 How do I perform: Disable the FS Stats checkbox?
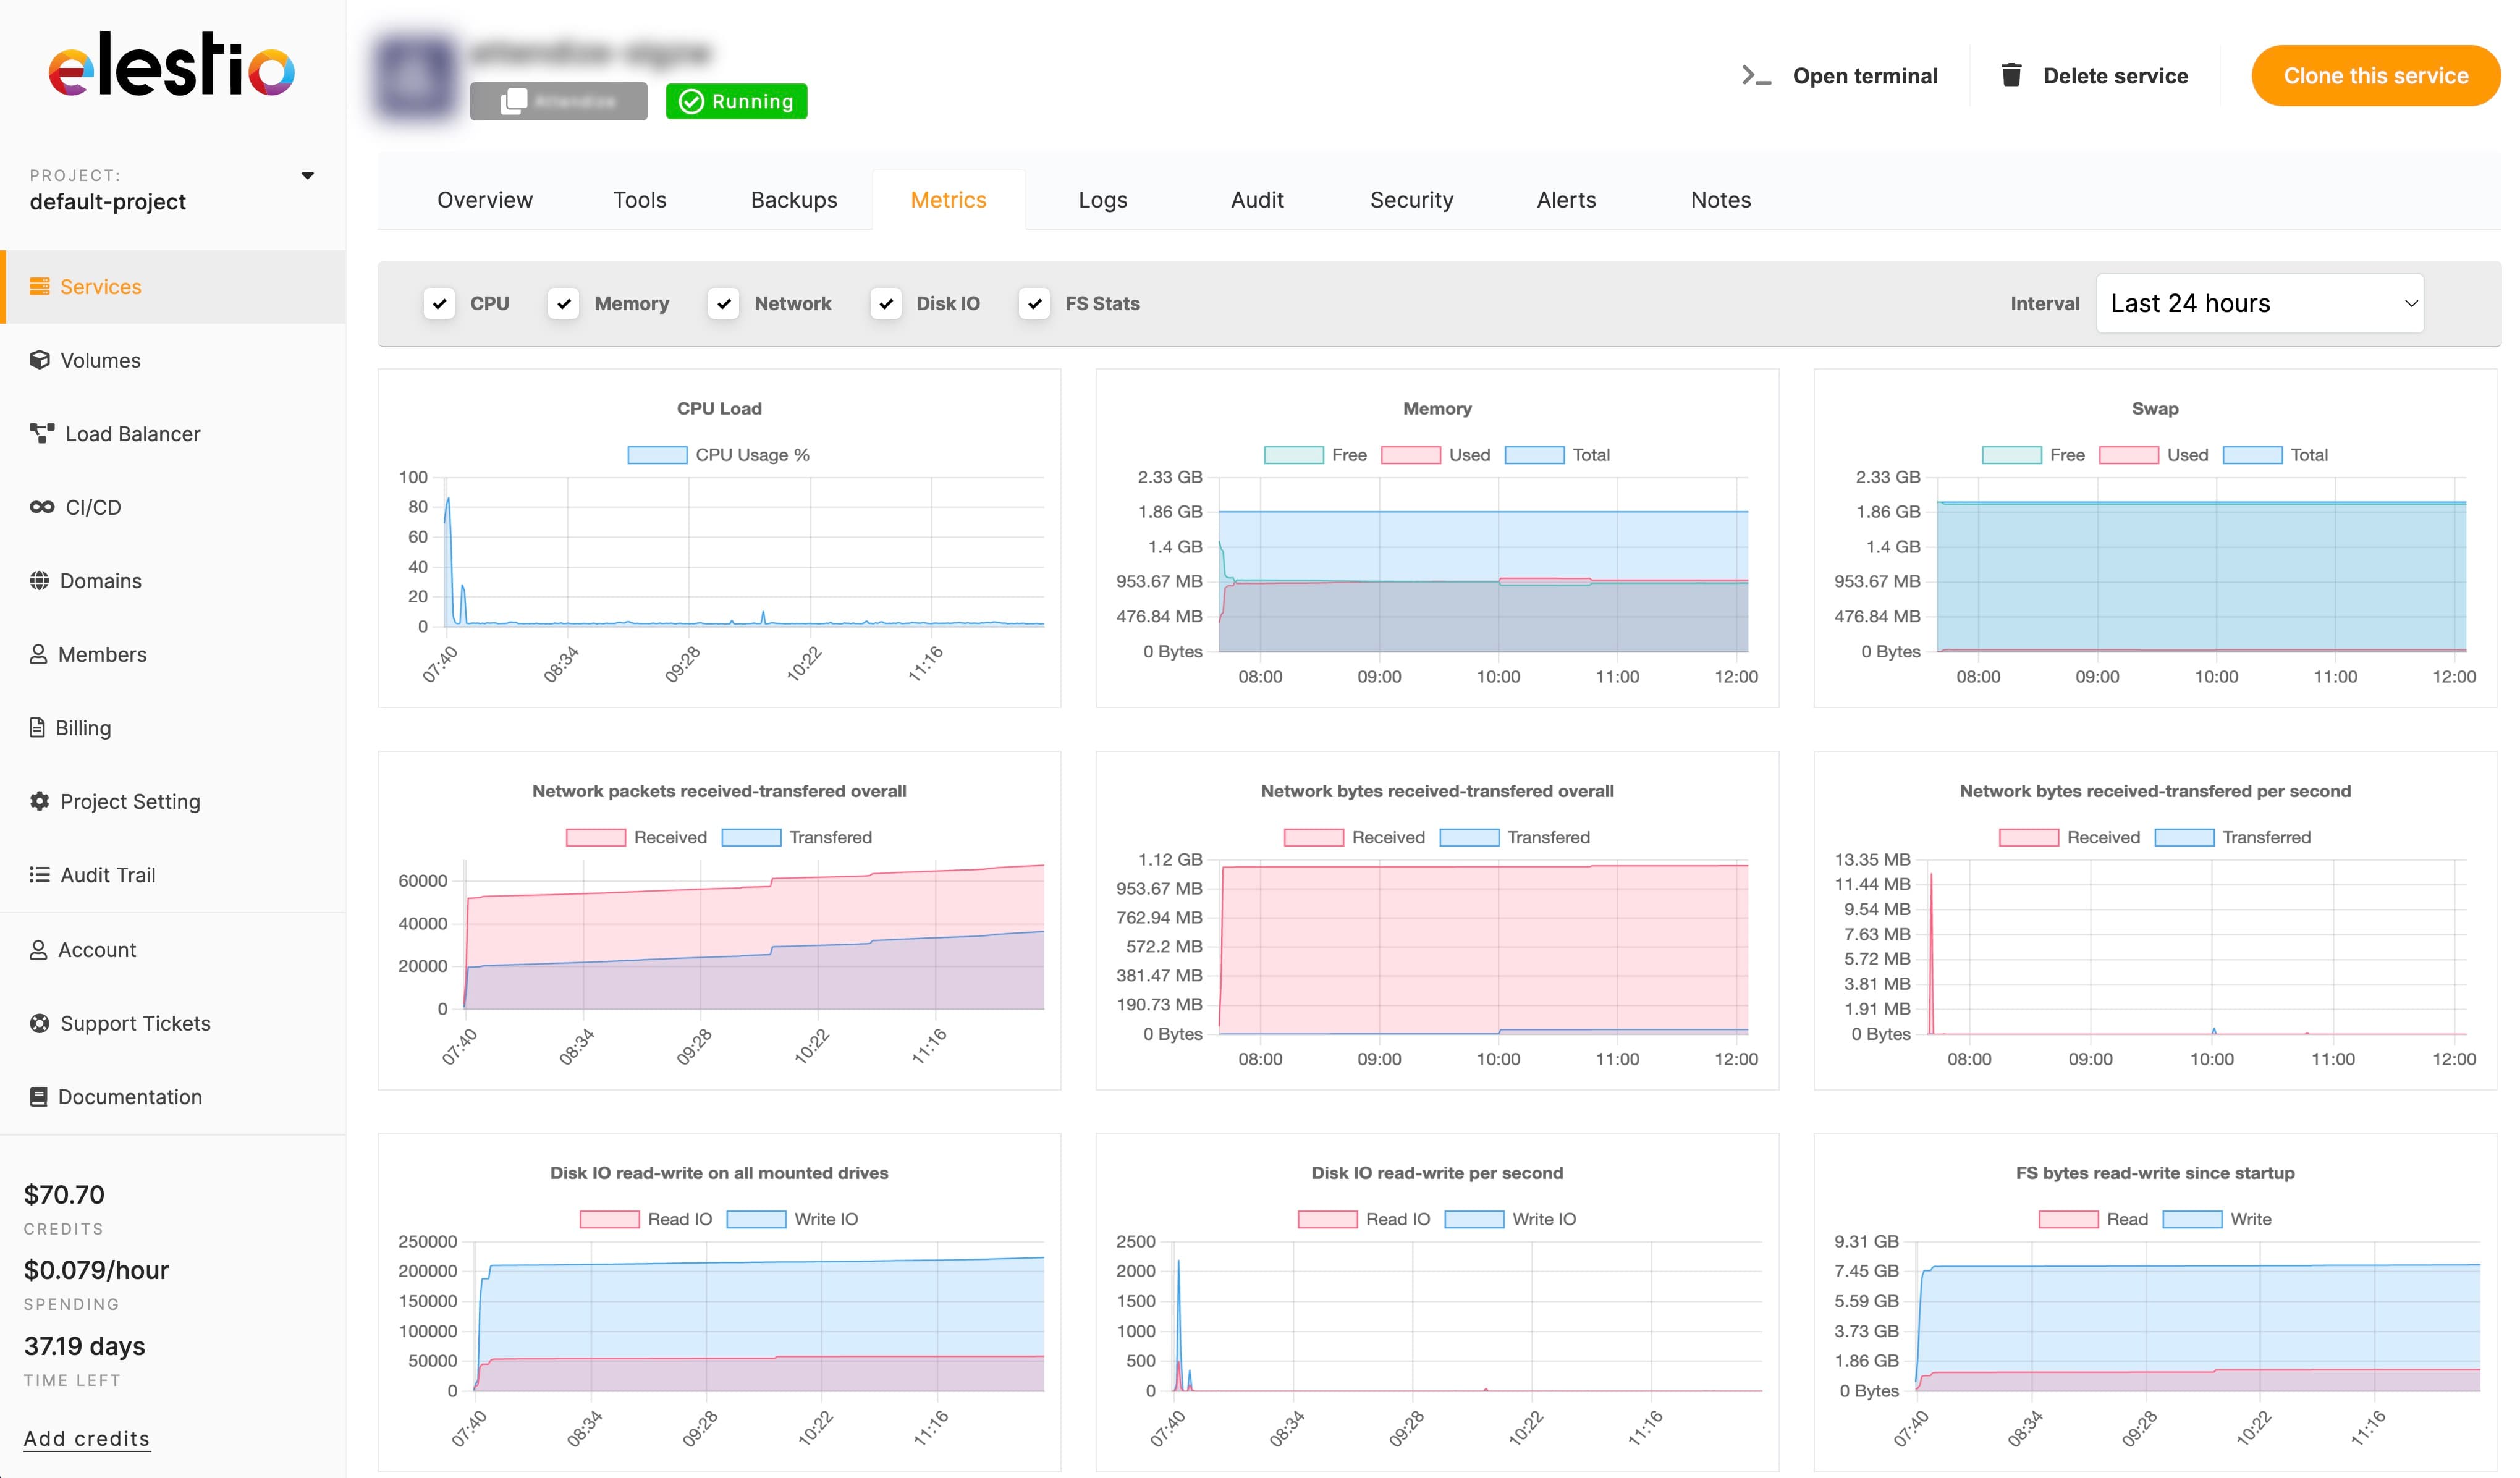pos(1034,303)
